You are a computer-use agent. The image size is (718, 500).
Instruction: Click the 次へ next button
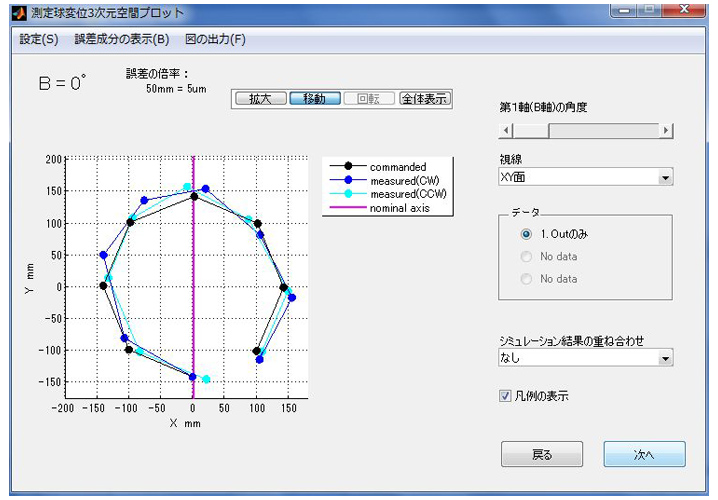(644, 454)
